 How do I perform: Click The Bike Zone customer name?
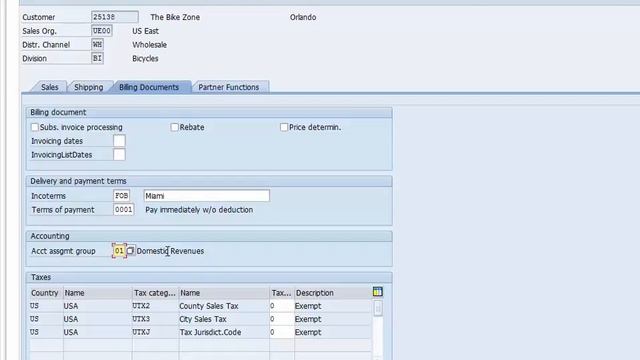click(x=175, y=17)
